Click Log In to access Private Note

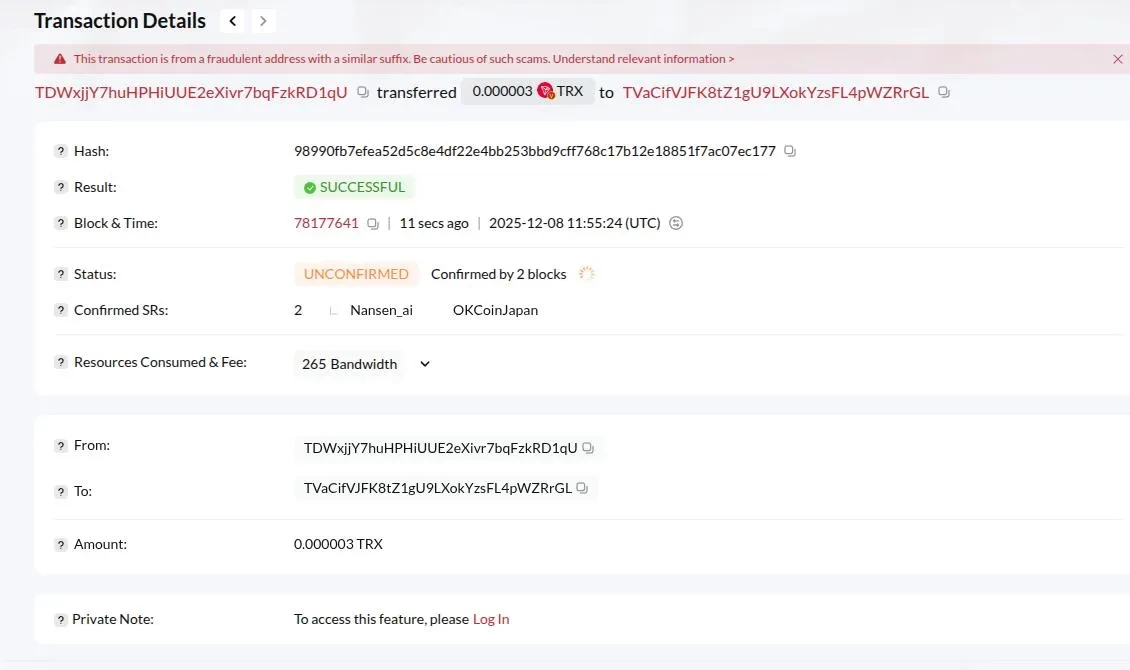click(x=490, y=619)
